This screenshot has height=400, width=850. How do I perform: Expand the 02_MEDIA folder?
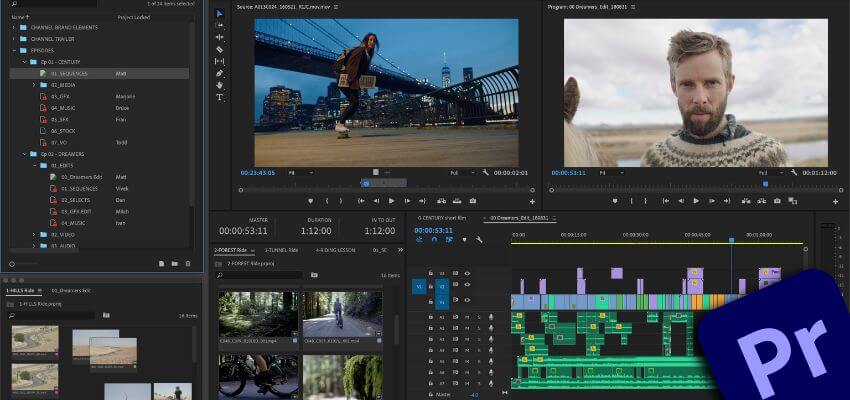point(34,85)
